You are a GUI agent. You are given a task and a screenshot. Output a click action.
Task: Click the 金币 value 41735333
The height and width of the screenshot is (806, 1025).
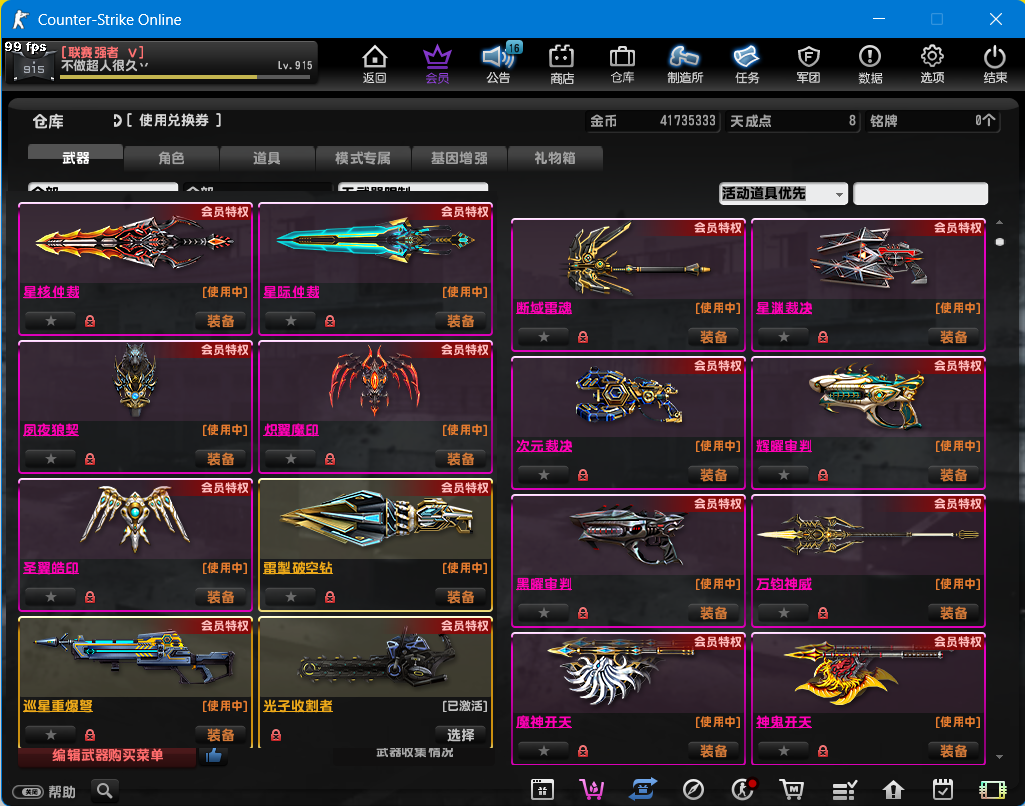pos(688,121)
